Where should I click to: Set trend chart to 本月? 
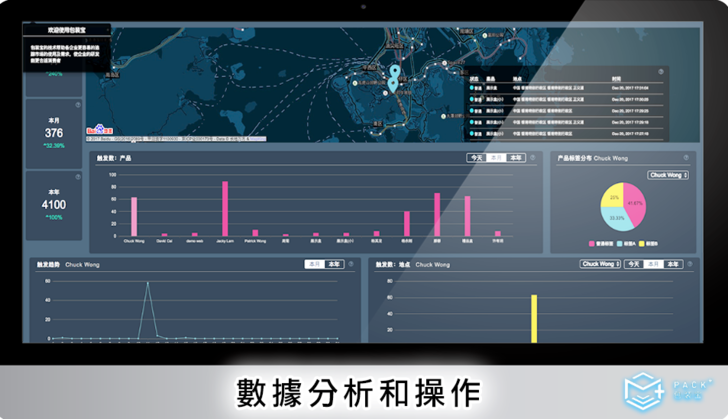pyautogui.click(x=314, y=264)
